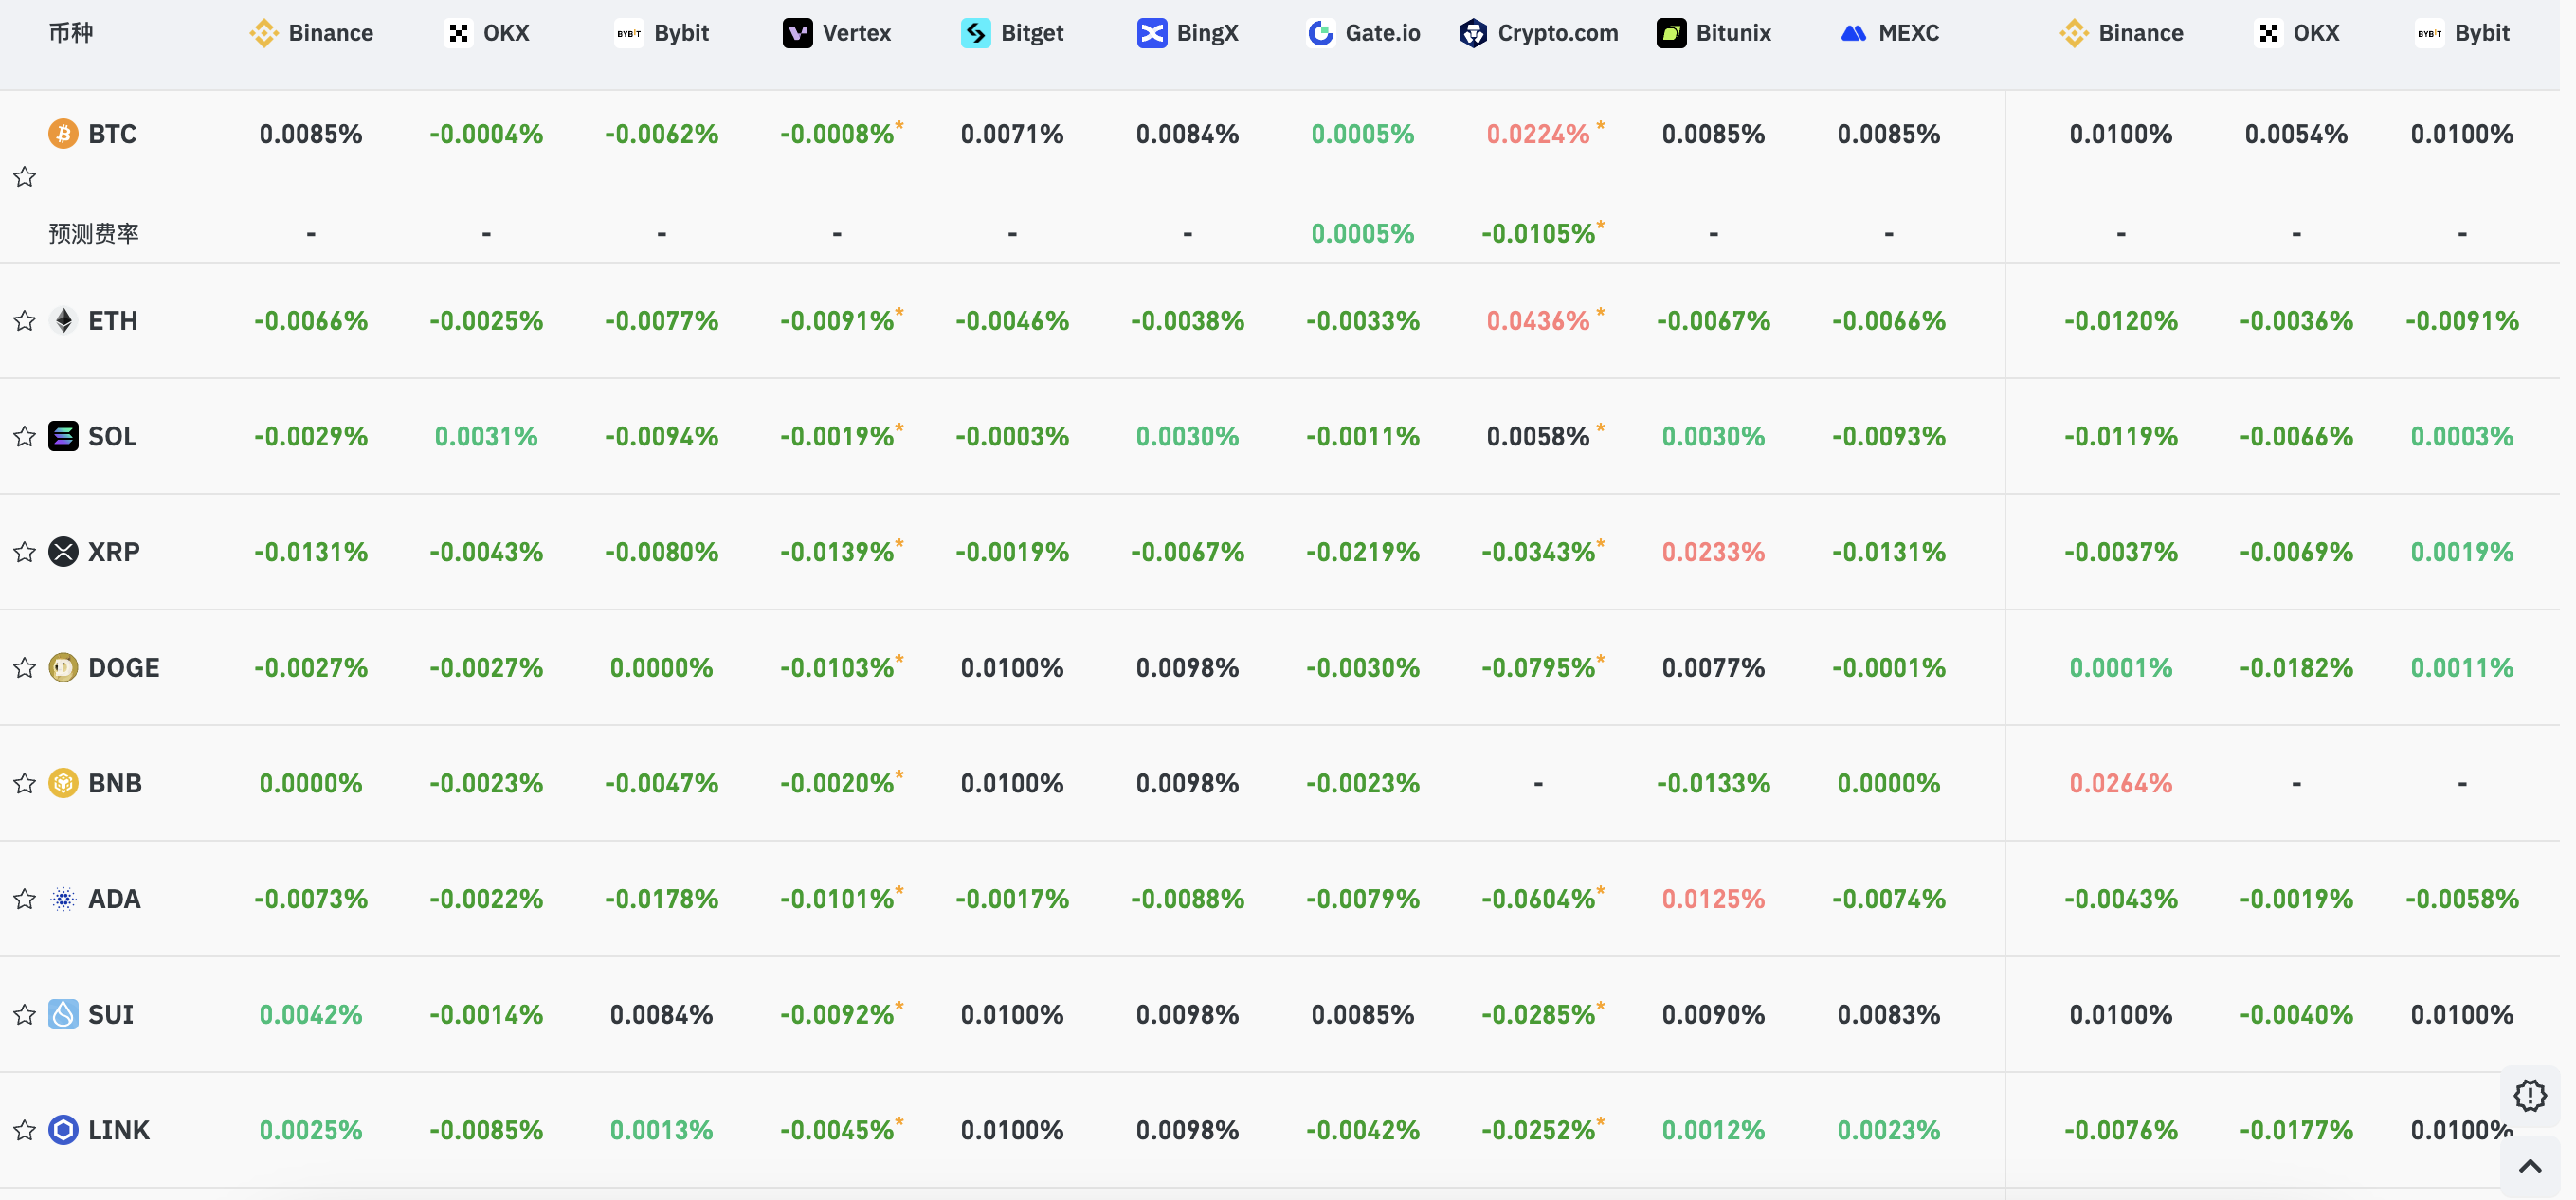The height and width of the screenshot is (1200, 2576).
Task: Click the BingX exchange header
Action: click(1187, 33)
